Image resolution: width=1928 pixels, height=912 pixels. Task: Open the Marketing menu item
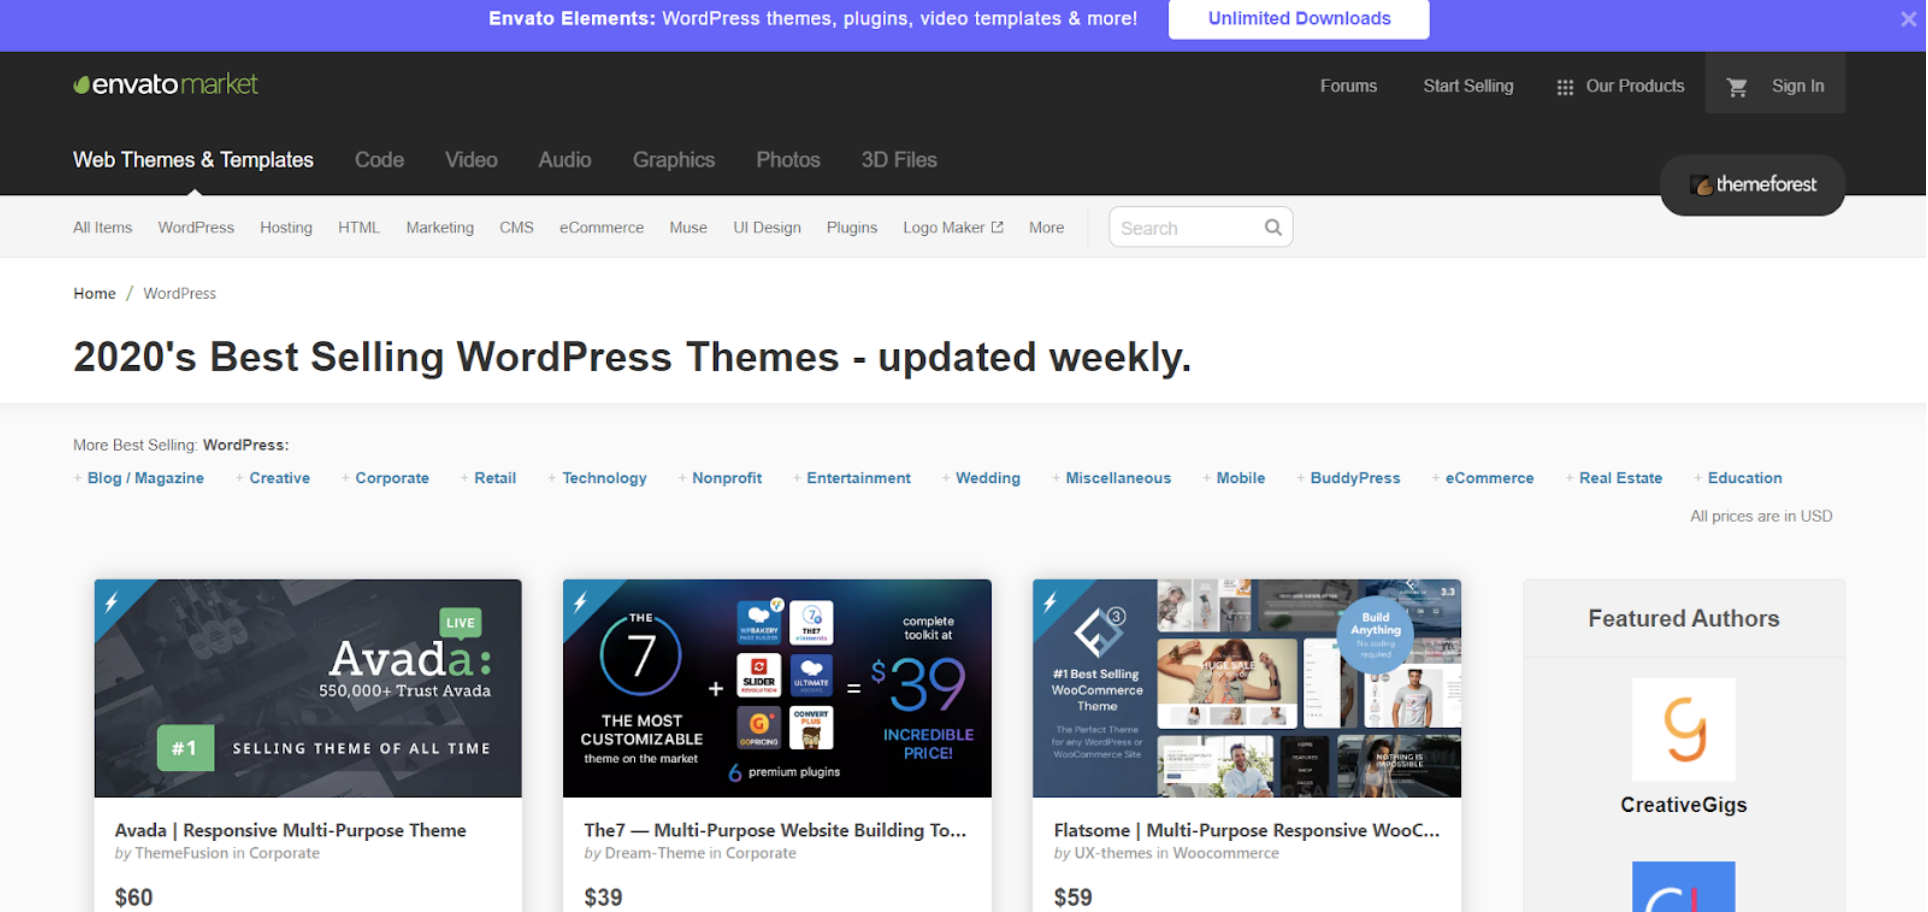[440, 228]
